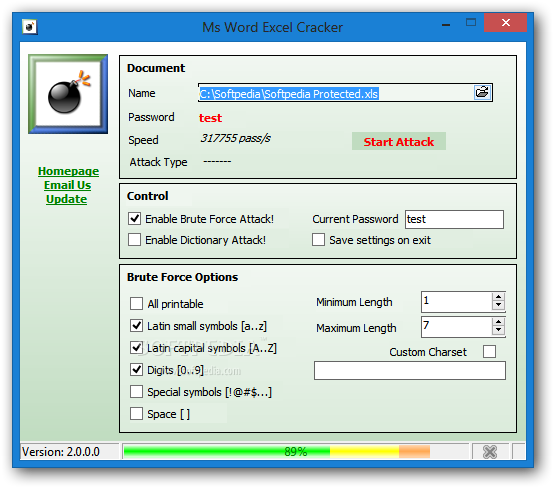This screenshot has height=488, width=554.
Task: Click the Custom Charset text box
Action: coord(409,370)
